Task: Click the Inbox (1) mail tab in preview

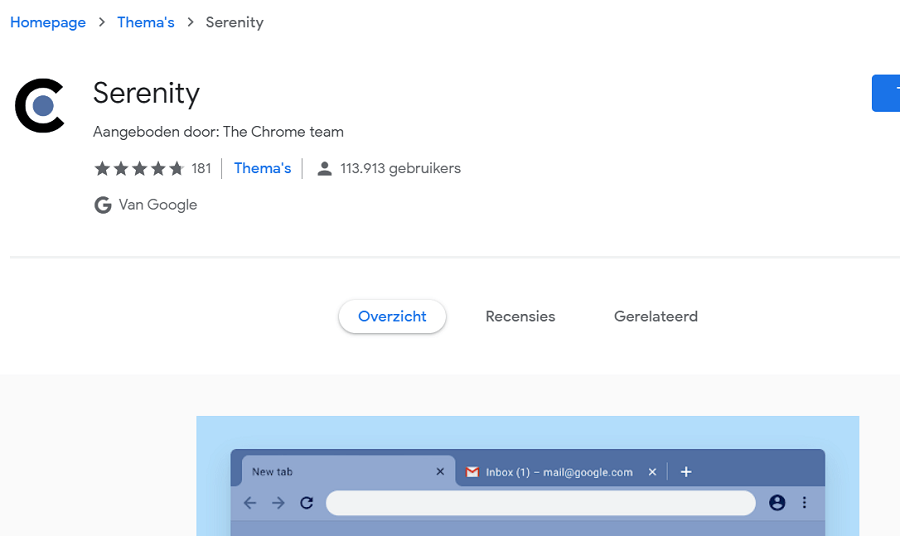Action: point(560,472)
